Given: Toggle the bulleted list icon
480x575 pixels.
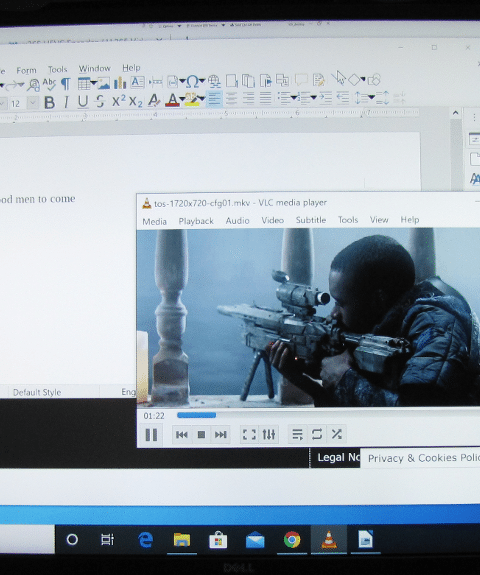Looking at the screenshot, I should pyautogui.click(x=284, y=98).
